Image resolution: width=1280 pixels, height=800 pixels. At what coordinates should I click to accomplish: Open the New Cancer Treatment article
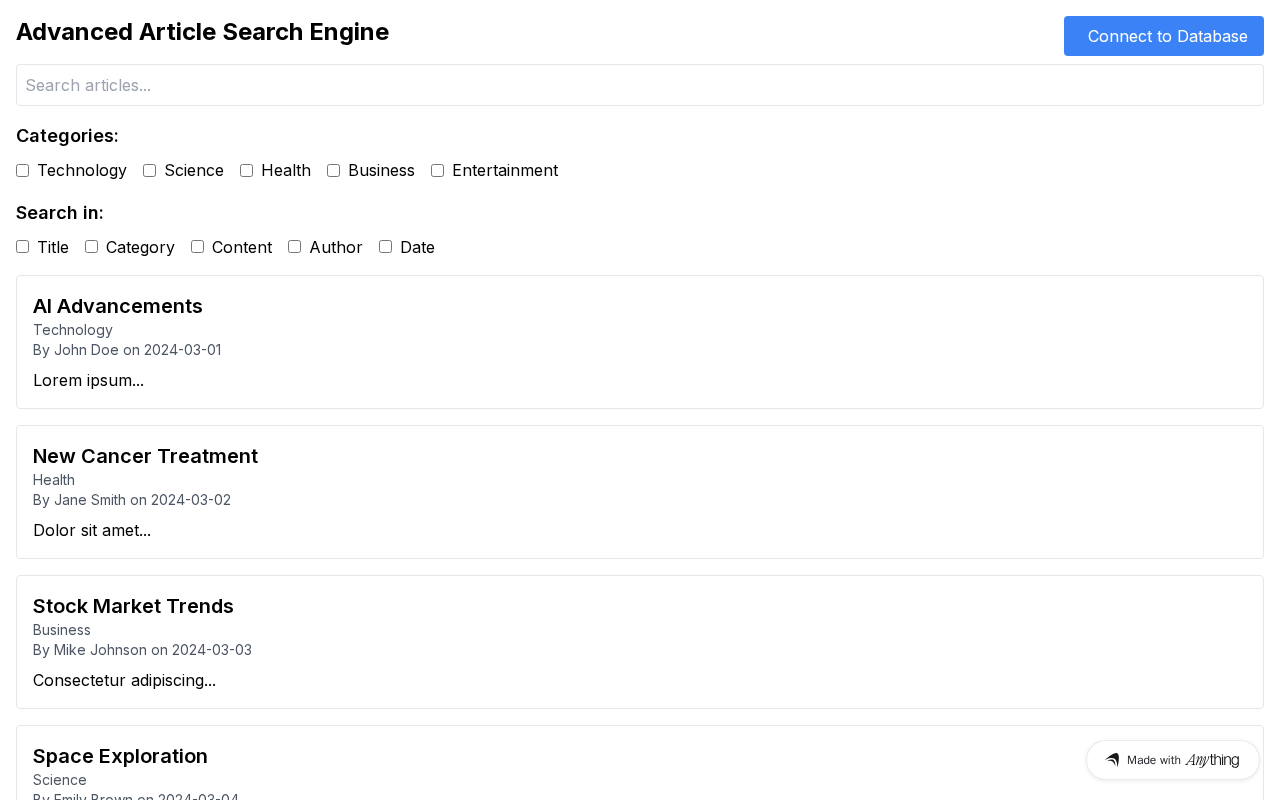[145, 456]
